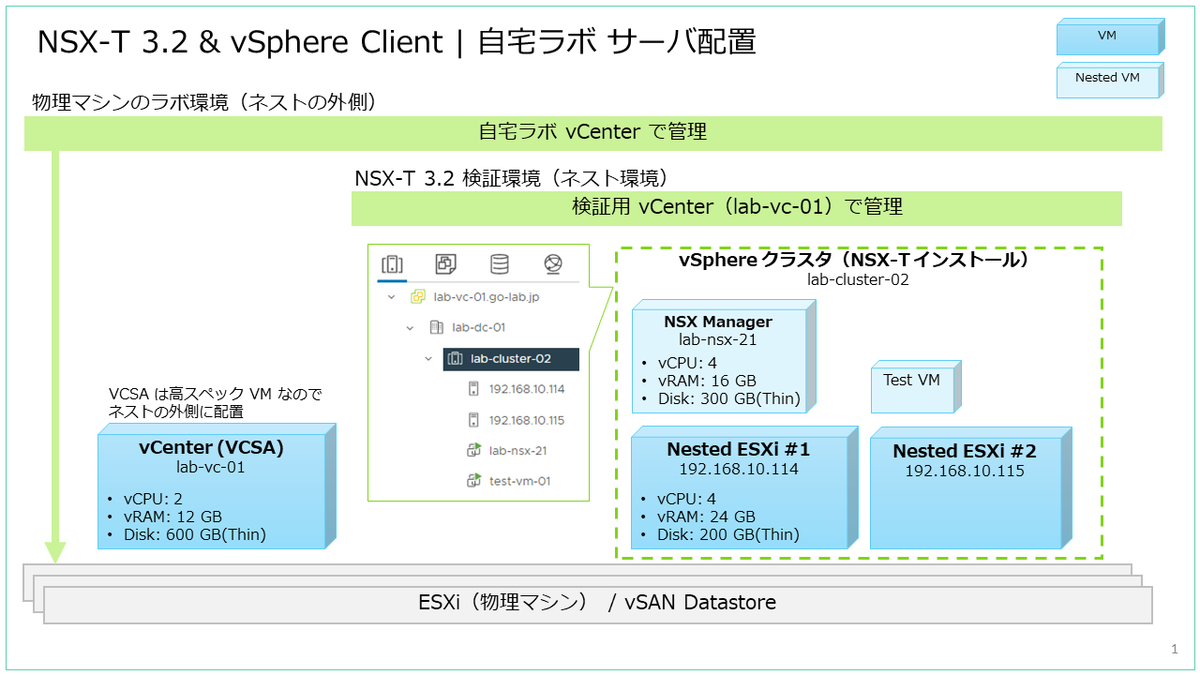This screenshot has height=675, width=1200.
Task: Click 192.168.10.114 in the Nested ESXi #1 box
Action: (738, 469)
